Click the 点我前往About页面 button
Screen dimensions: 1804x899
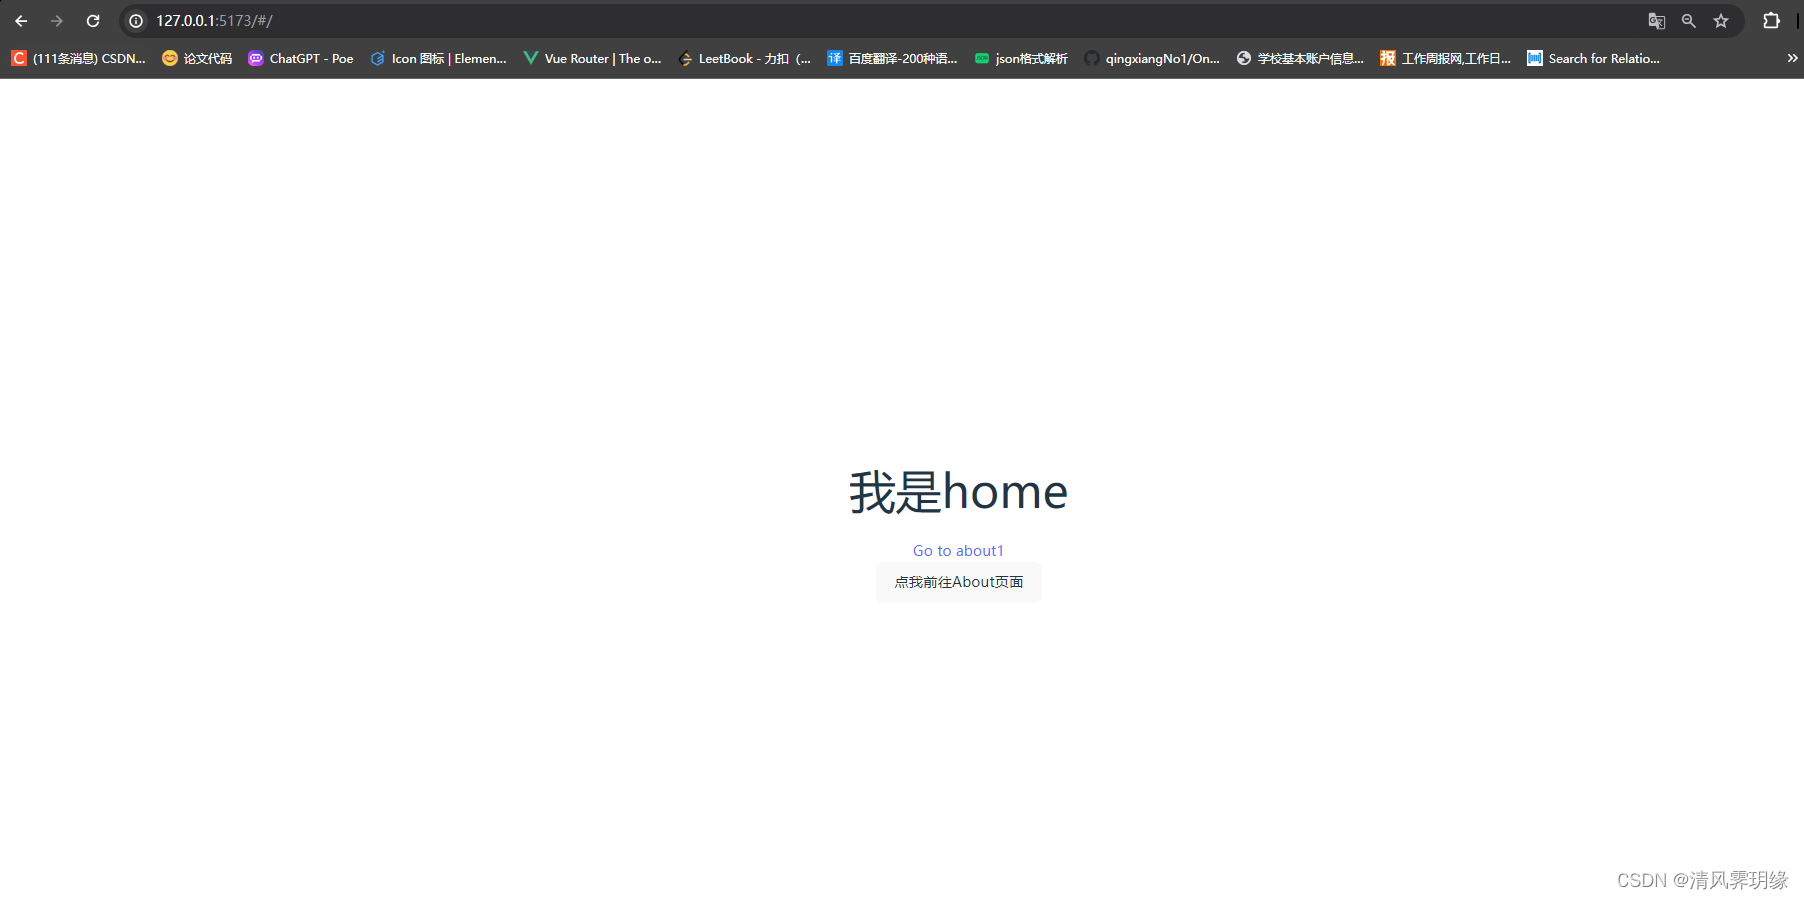click(958, 582)
